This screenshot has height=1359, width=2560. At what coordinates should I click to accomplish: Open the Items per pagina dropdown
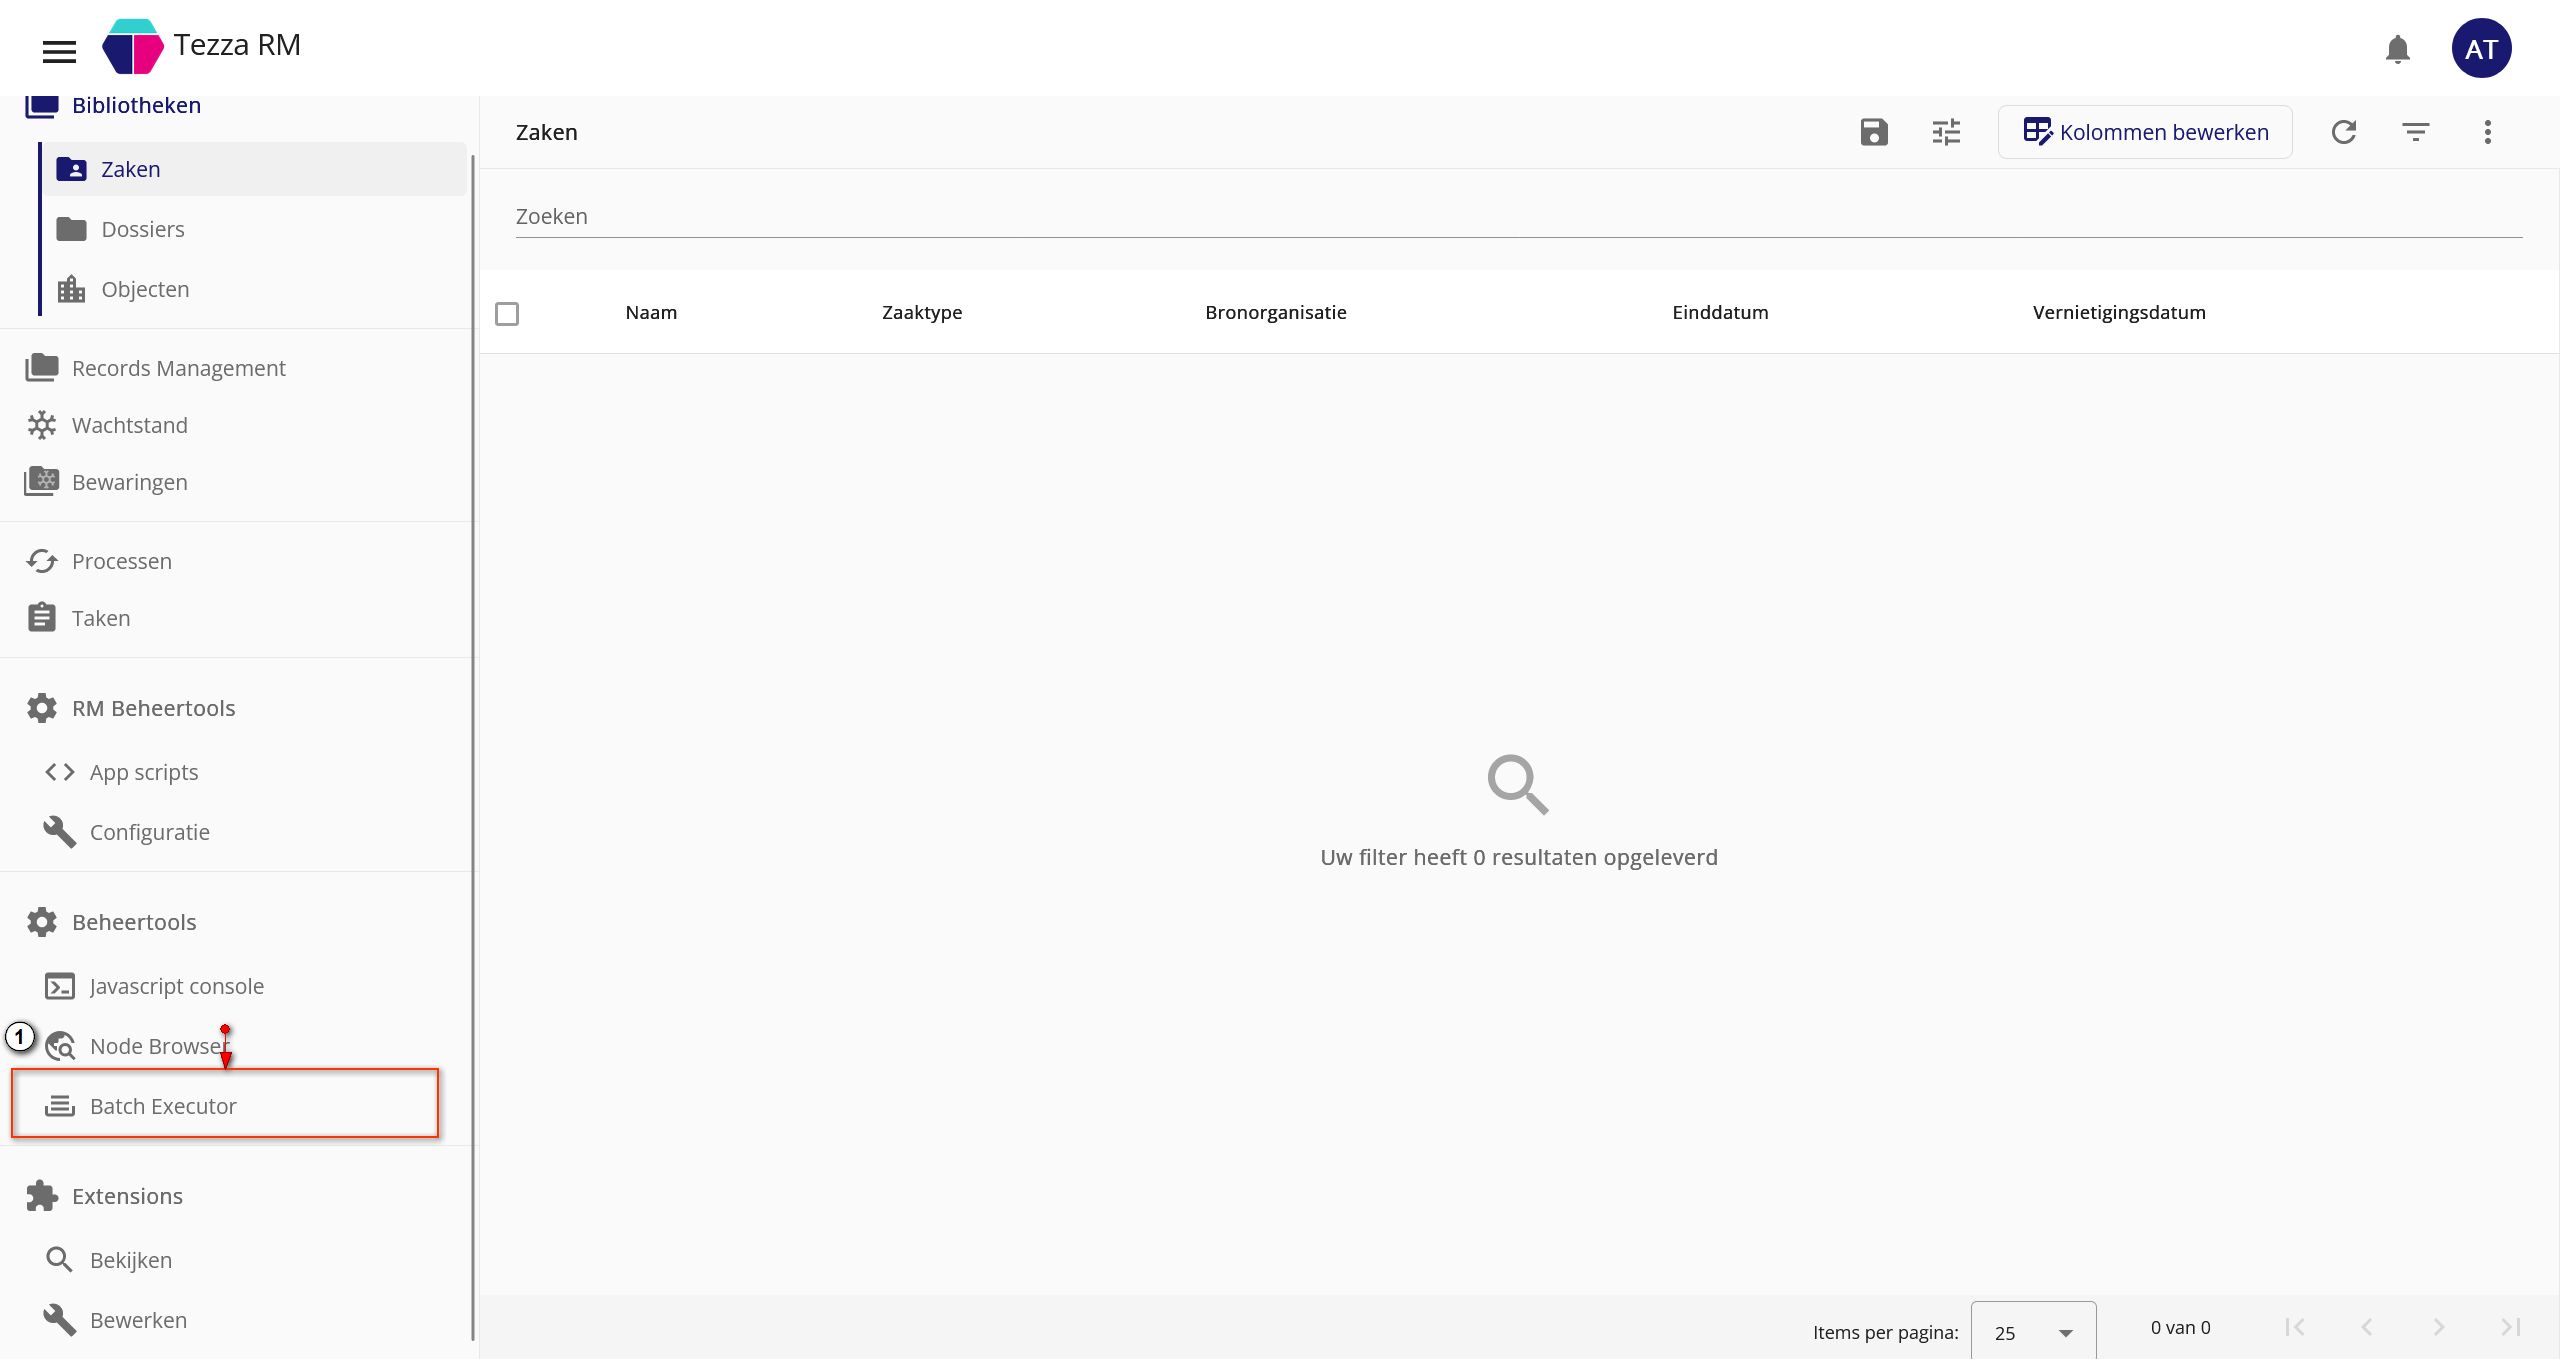point(2033,1332)
